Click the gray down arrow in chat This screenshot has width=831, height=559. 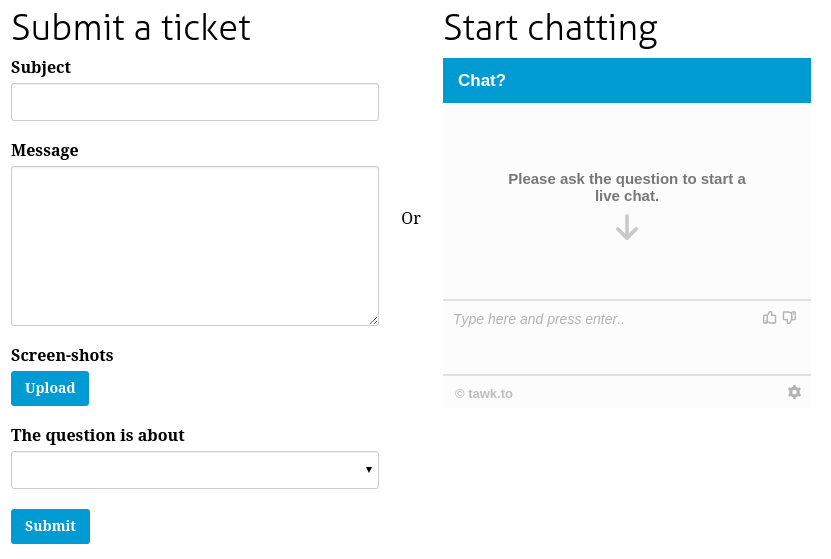tap(627, 227)
